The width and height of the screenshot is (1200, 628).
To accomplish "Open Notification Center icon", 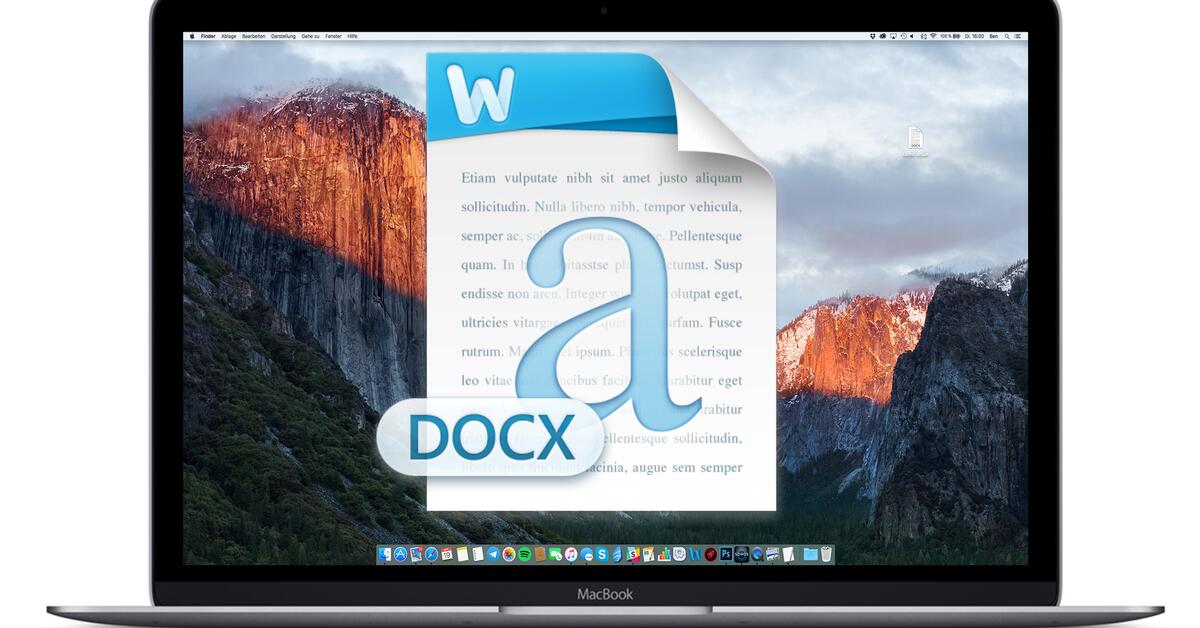I will (x=1018, y=36).
